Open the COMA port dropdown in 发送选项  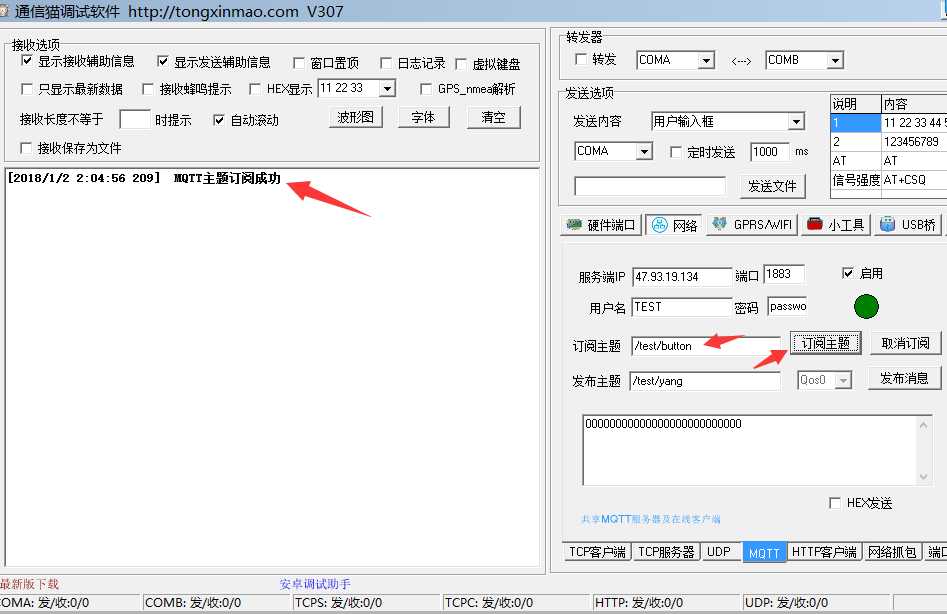point(644,152)
